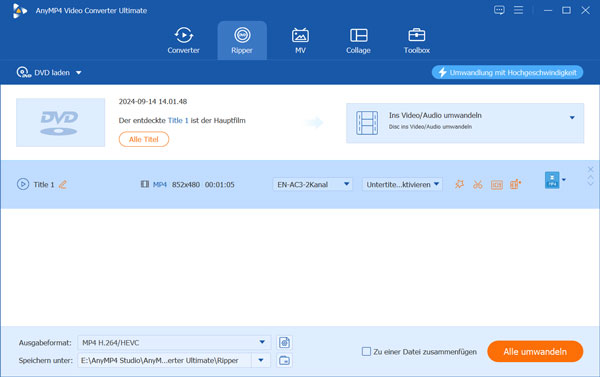
Task: Click the 2024-09-14 14.01.48 disc name
Action: coord(153,101)
